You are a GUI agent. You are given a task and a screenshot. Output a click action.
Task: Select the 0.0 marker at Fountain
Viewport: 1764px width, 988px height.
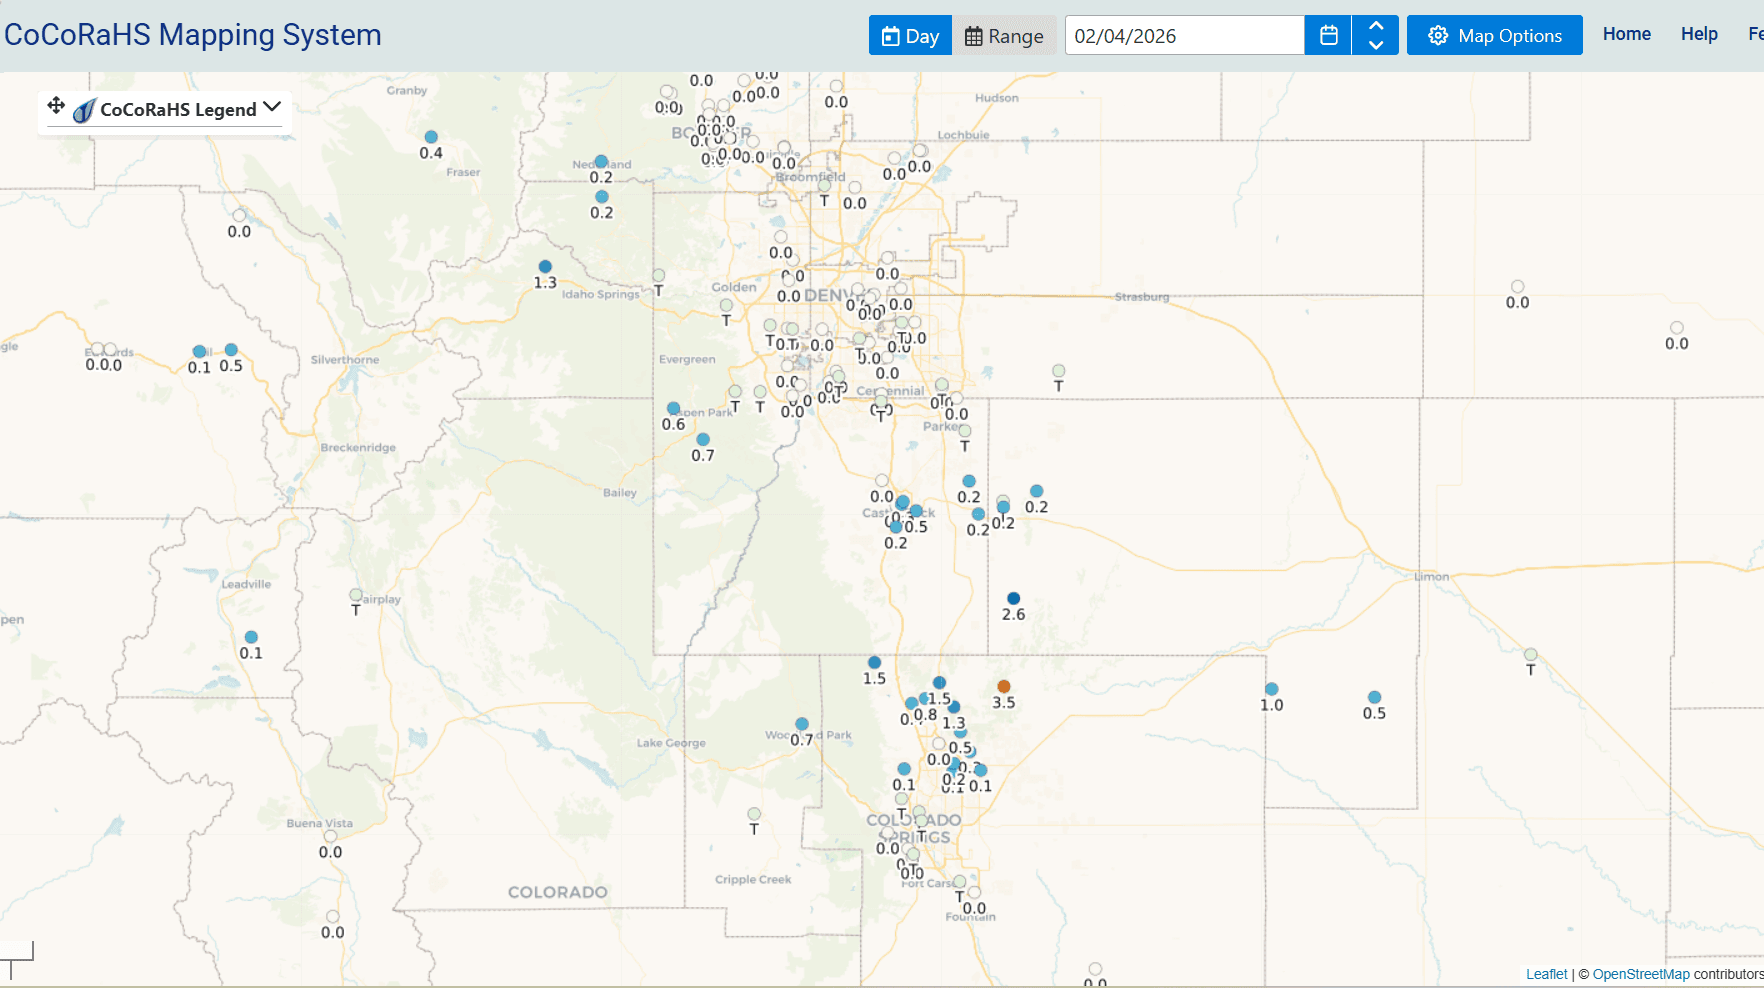[x=974, y=893]
